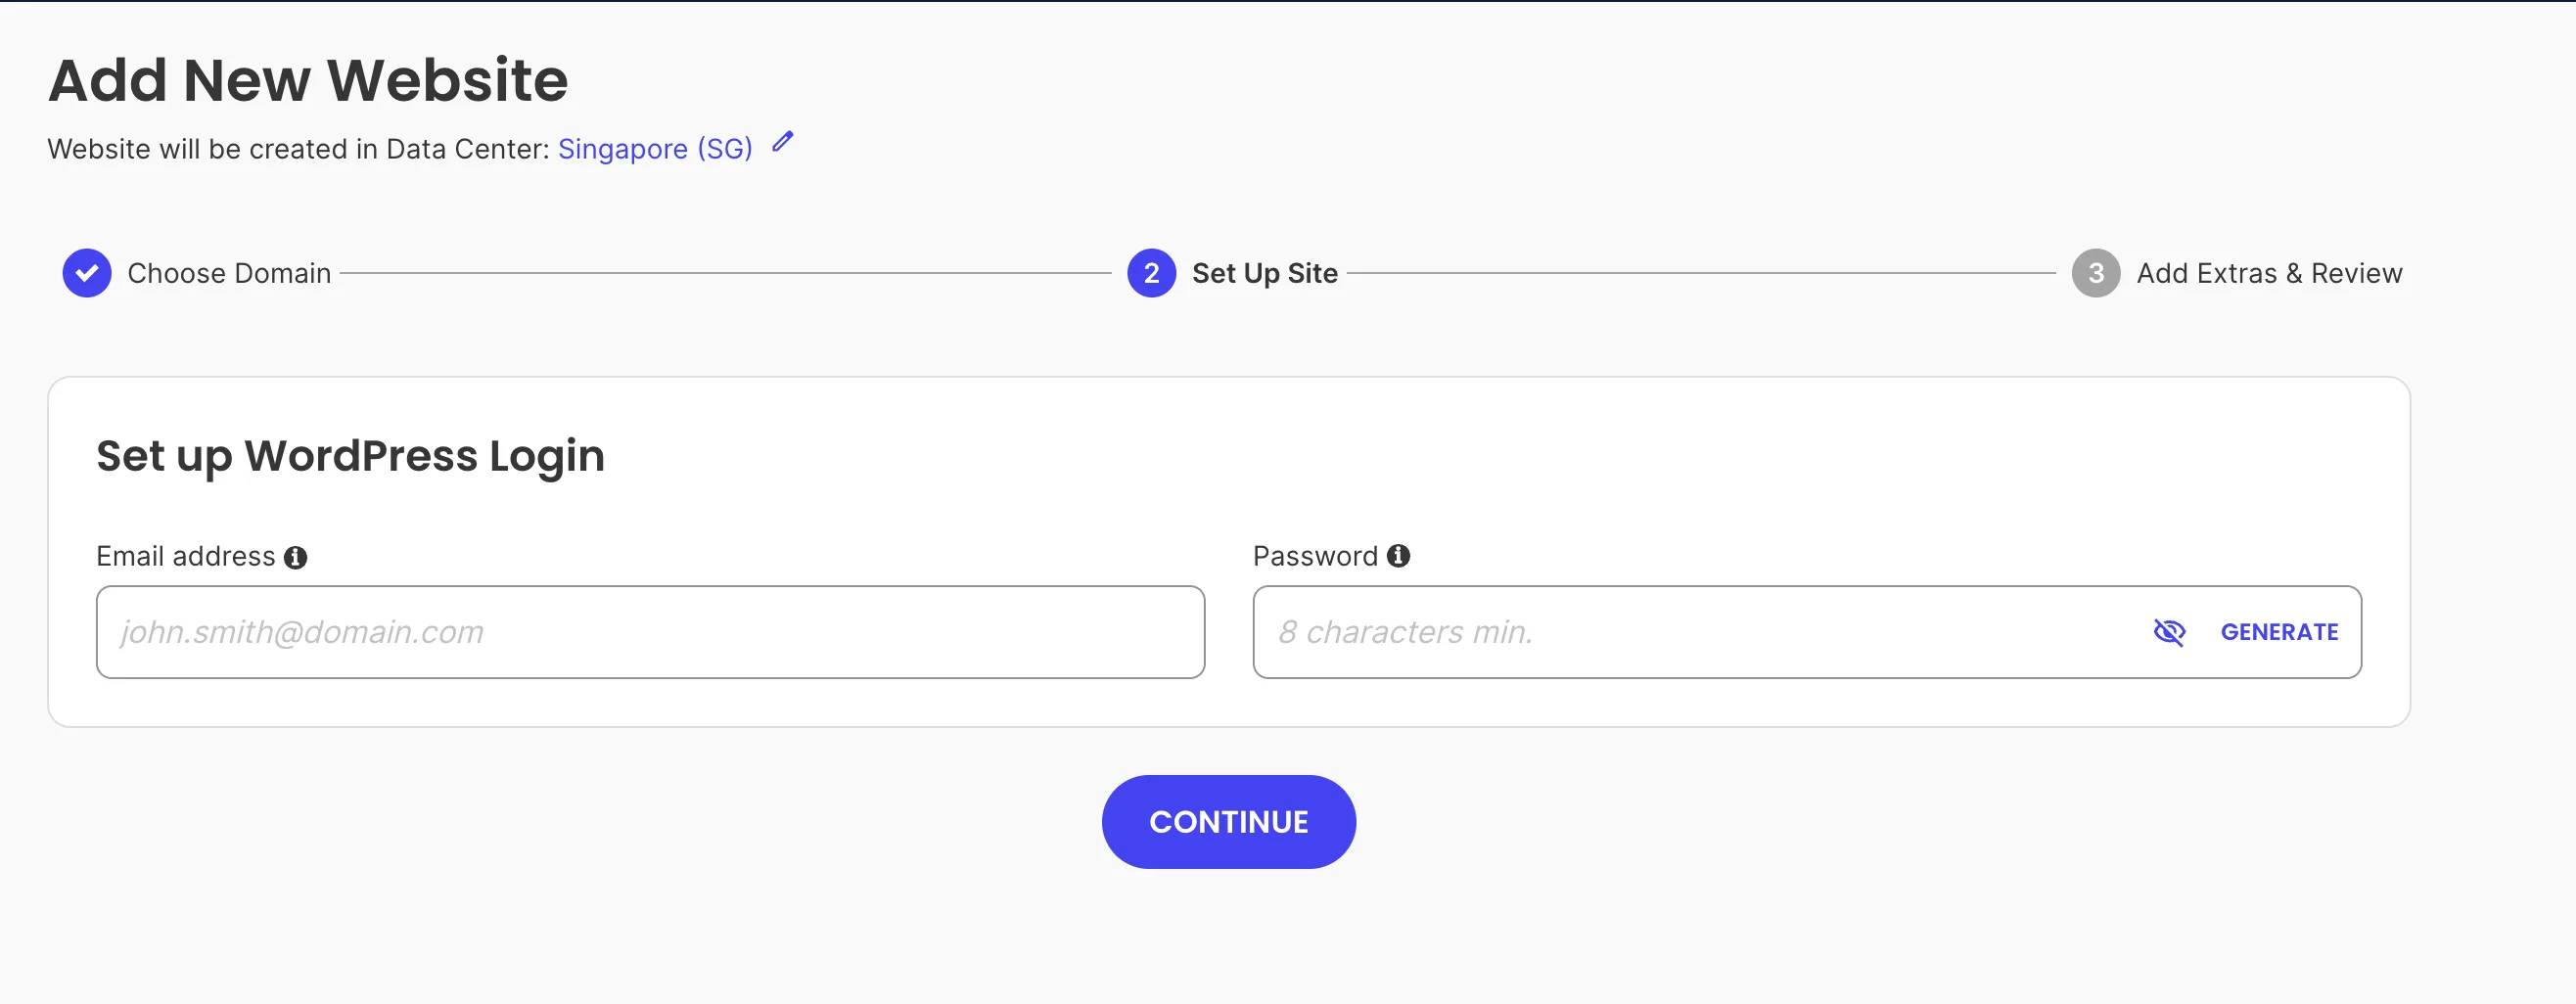Screen dimensions: 2576x1004
Task: Click the step 2 number circle
Action: tap(1151, 273)
